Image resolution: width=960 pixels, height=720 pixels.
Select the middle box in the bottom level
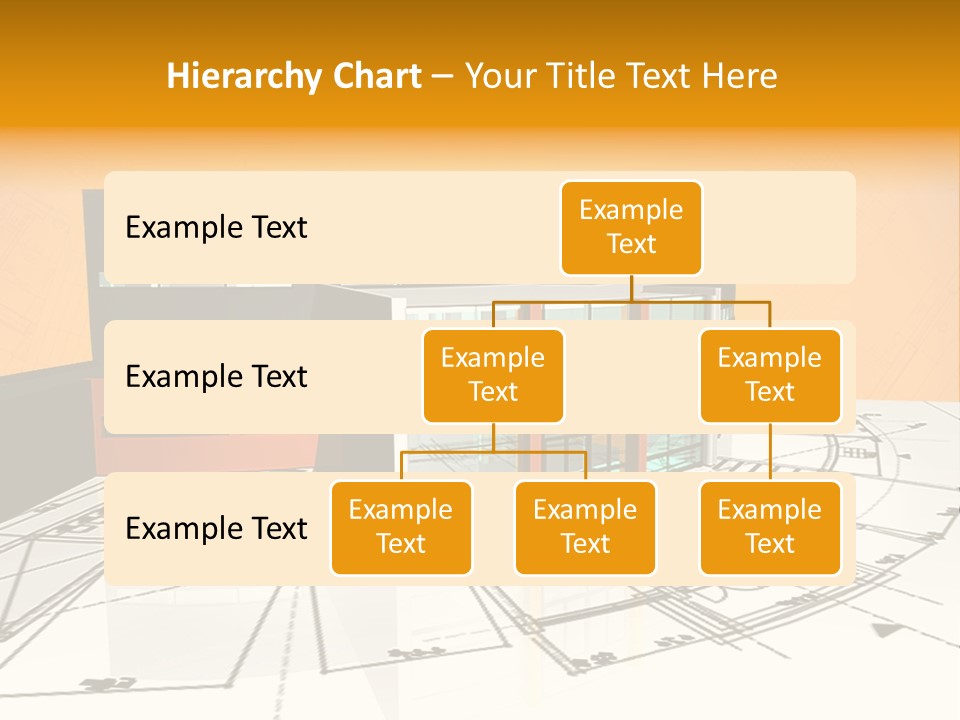click(x=585, y=528)
